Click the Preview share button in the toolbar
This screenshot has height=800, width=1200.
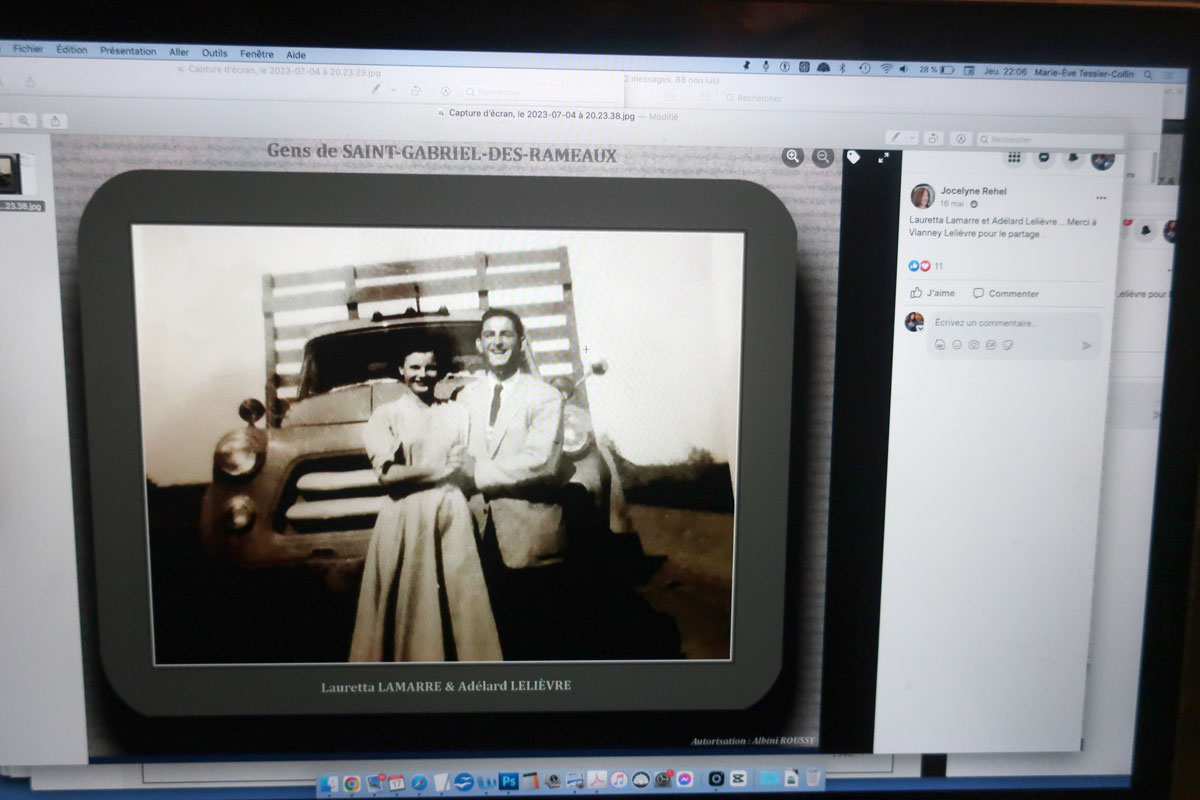click(x=54, y=121)
